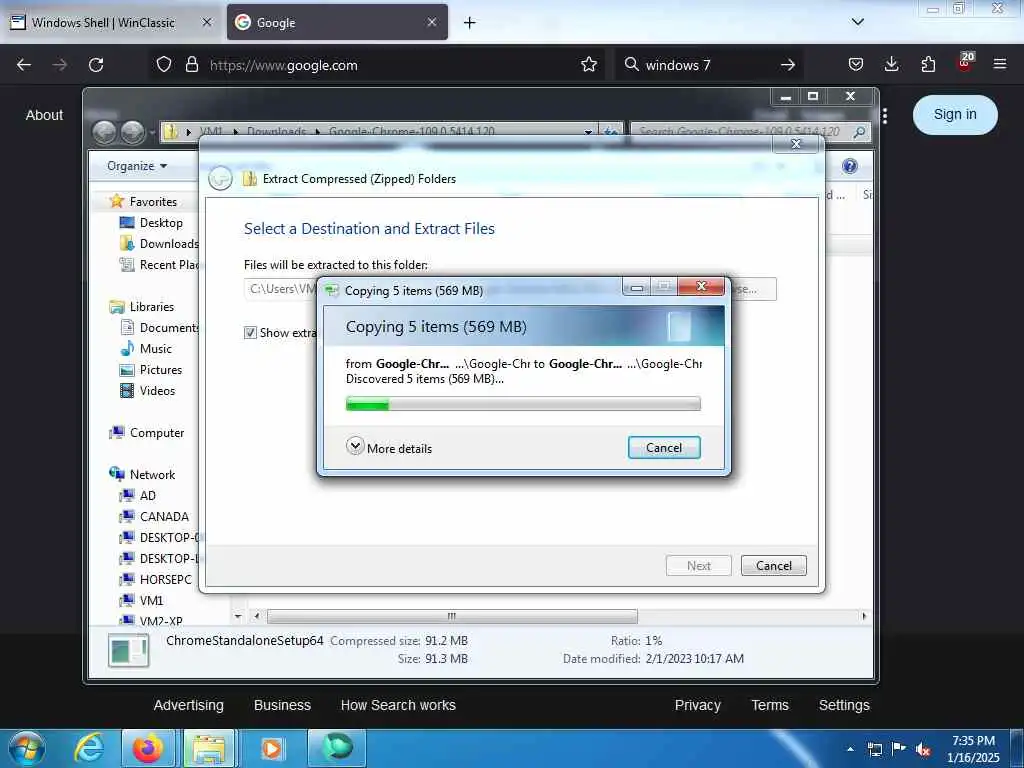This screenshot has height=768, width=1024.
Task: Switch to Windows Shell WinClassic tab
Action: pos(103,22)
